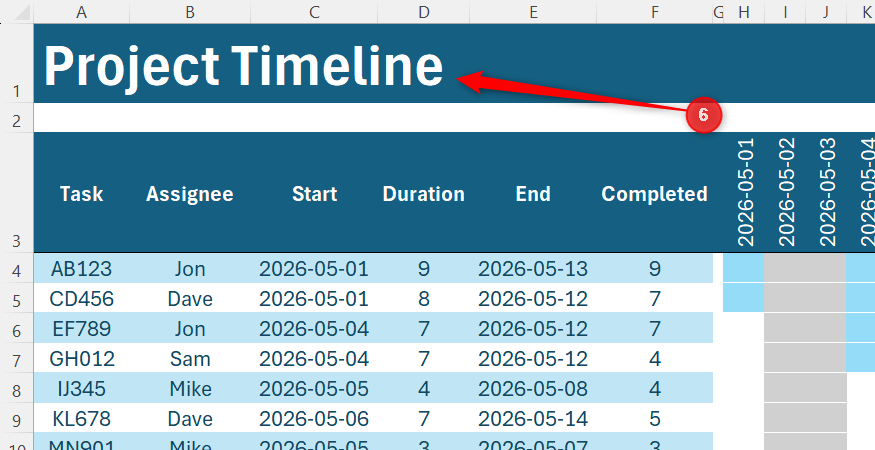The image size is (875, 450).
Task: Select duration 4 for task IJ345
Action: pyautogui.click(x=424, y=388)
